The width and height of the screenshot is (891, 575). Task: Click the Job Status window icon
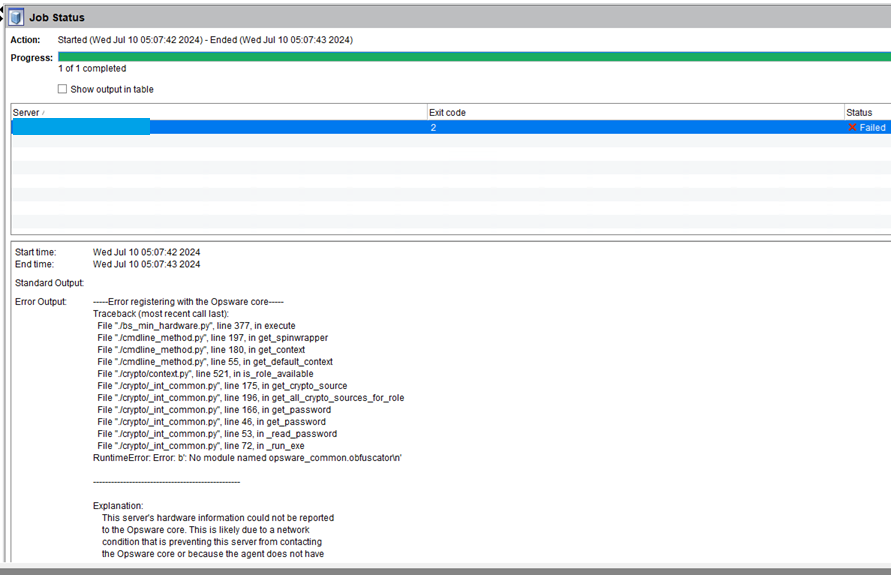[16, 17]
